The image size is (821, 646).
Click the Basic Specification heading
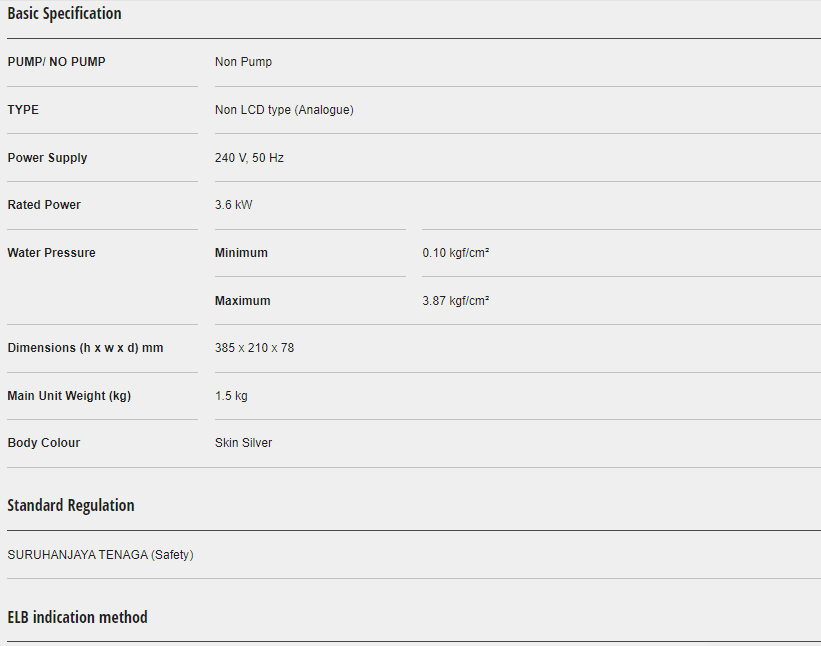pyautogui.click(x=64, y=14)
